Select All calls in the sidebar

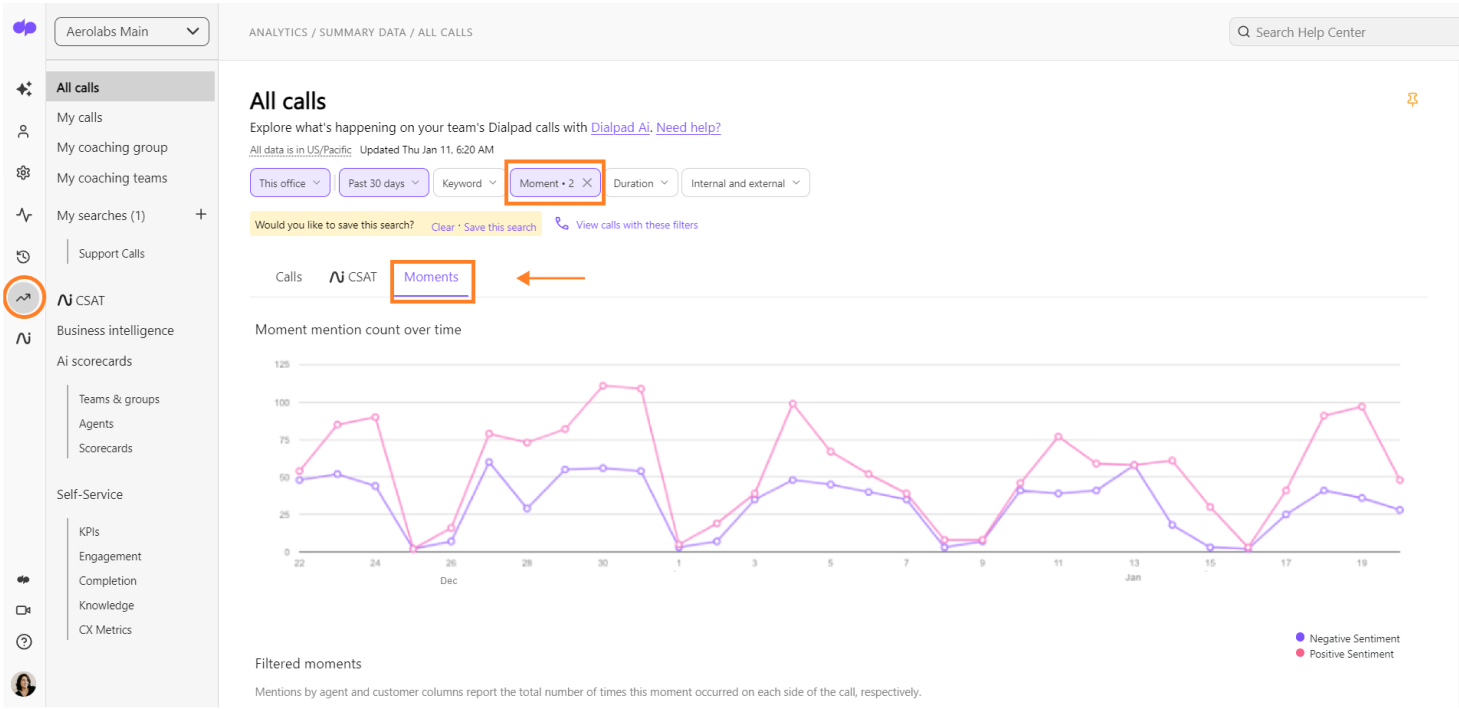coord(130,87)
